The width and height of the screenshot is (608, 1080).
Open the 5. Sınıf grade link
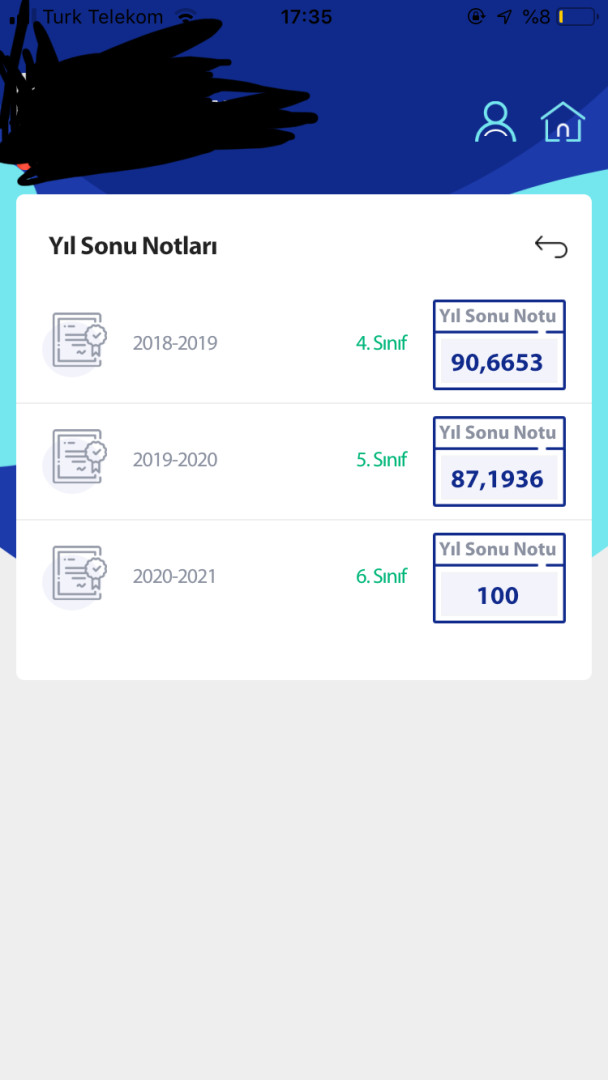point(381,461)
